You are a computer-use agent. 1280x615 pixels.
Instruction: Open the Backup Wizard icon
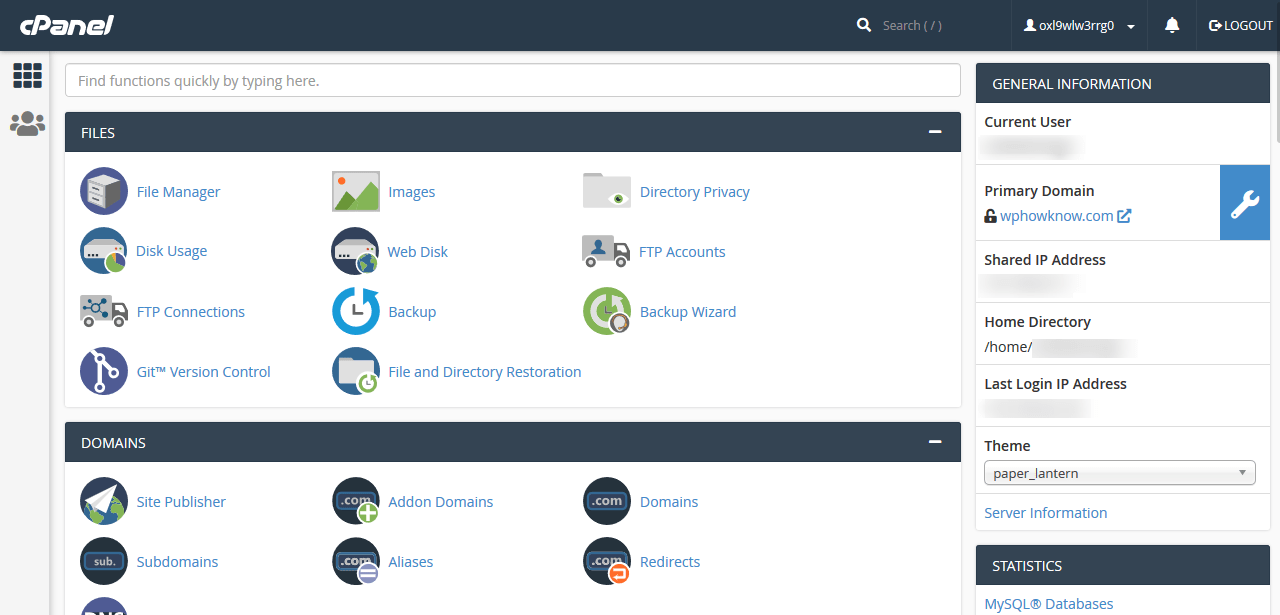607,311
